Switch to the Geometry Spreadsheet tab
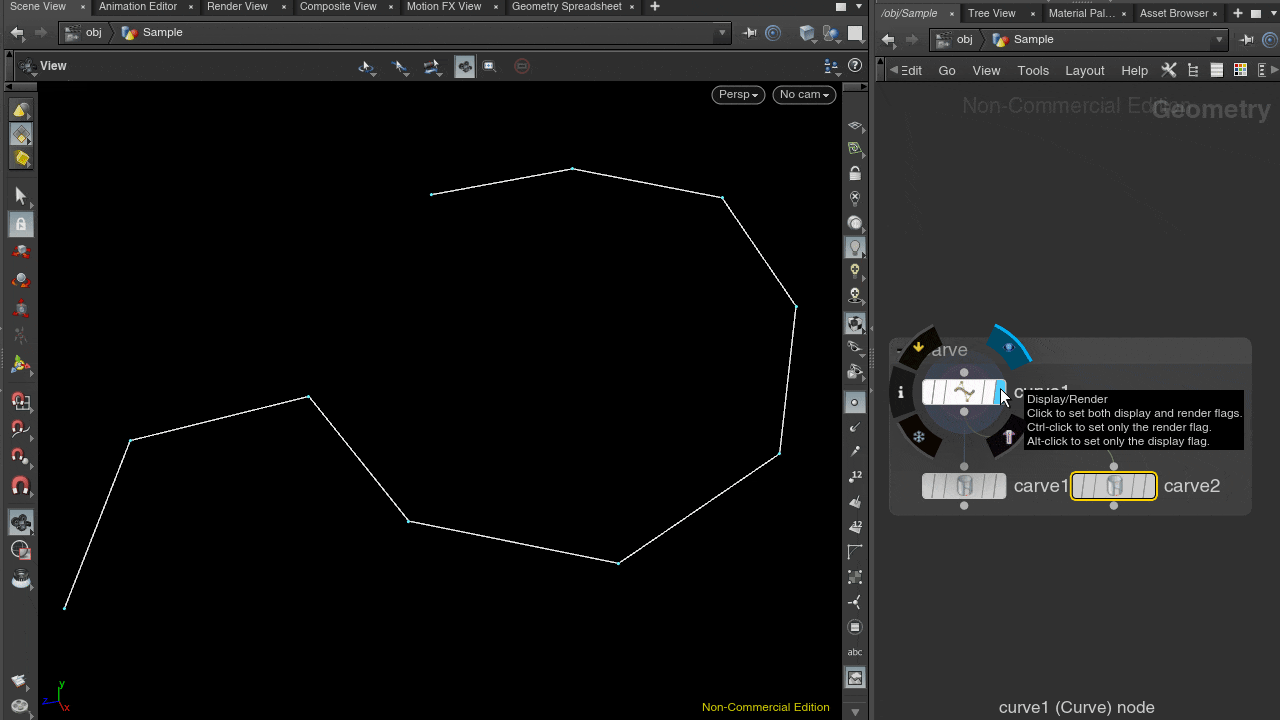The height and width of the screenshot is (720, 1280). point(566,7)
